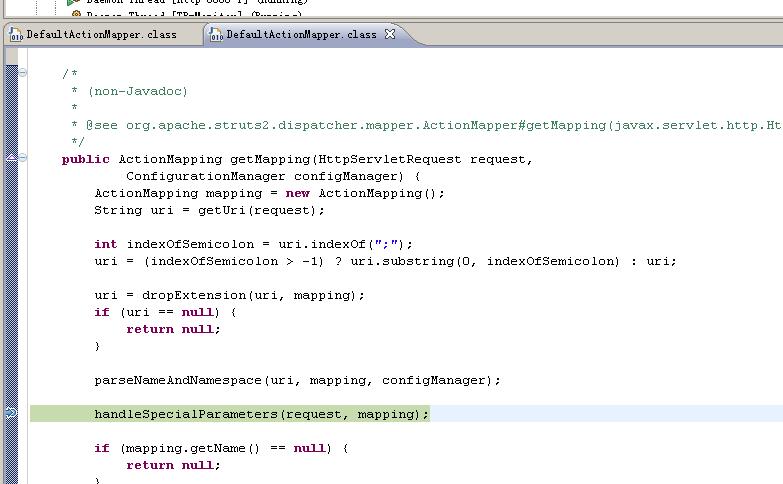The width and height of the screenshot is (783, 484).
Task: Click class file icon on active DefaultActionMapper tab
Action: point(216,34)
